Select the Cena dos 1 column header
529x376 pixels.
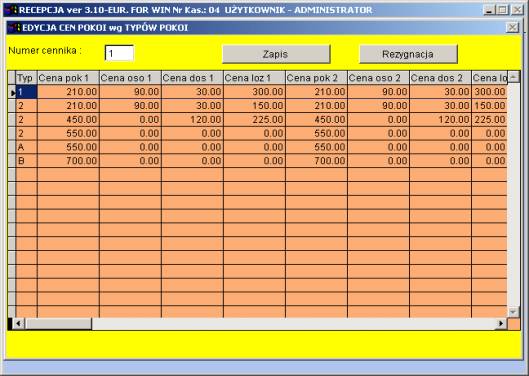pos(192,78)
